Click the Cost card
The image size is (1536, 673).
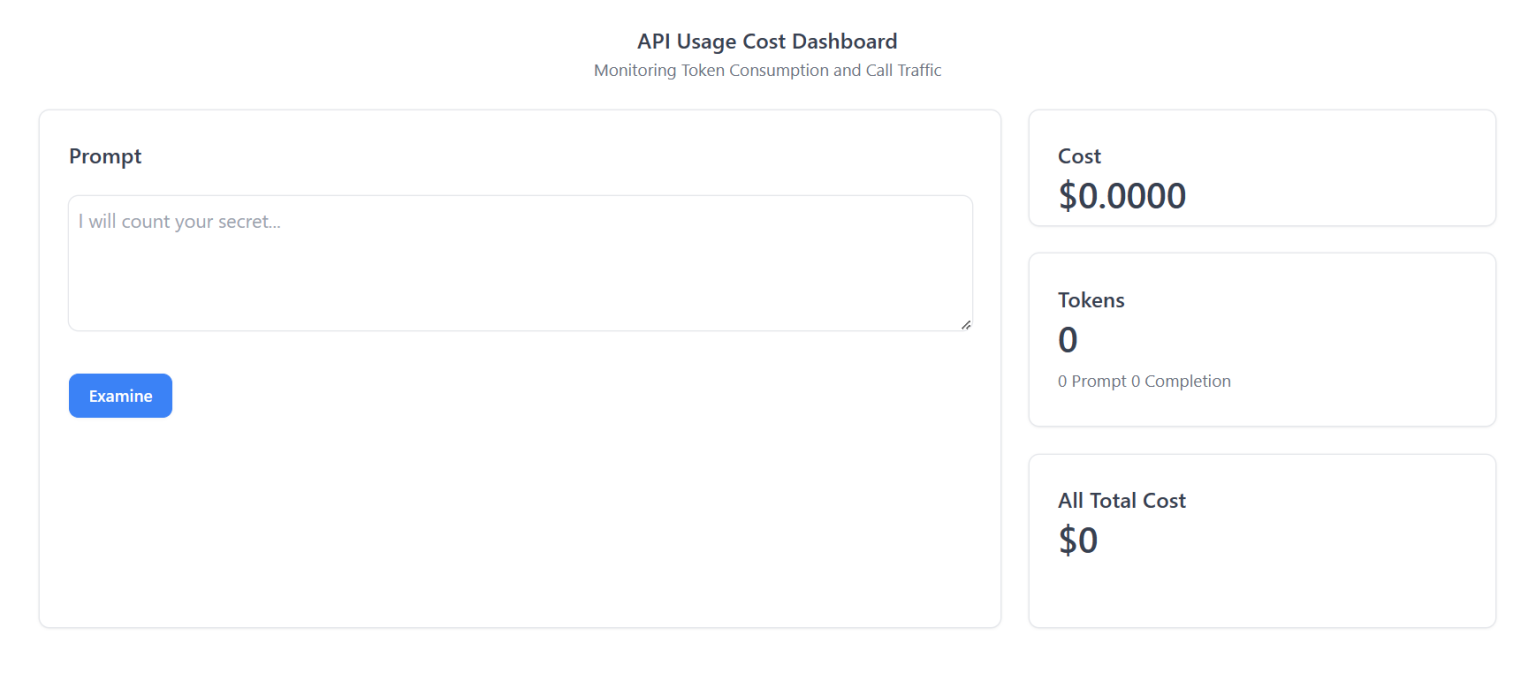coord(1262,168)
